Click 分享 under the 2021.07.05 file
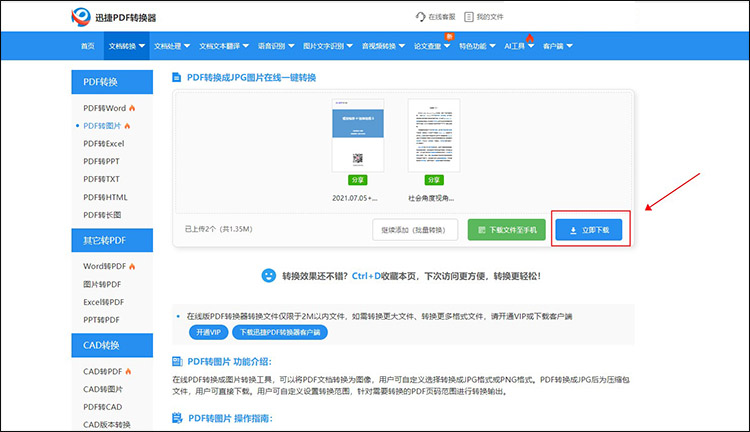The height and width of the screenshot is (432, 750). (x=358, y=180)
